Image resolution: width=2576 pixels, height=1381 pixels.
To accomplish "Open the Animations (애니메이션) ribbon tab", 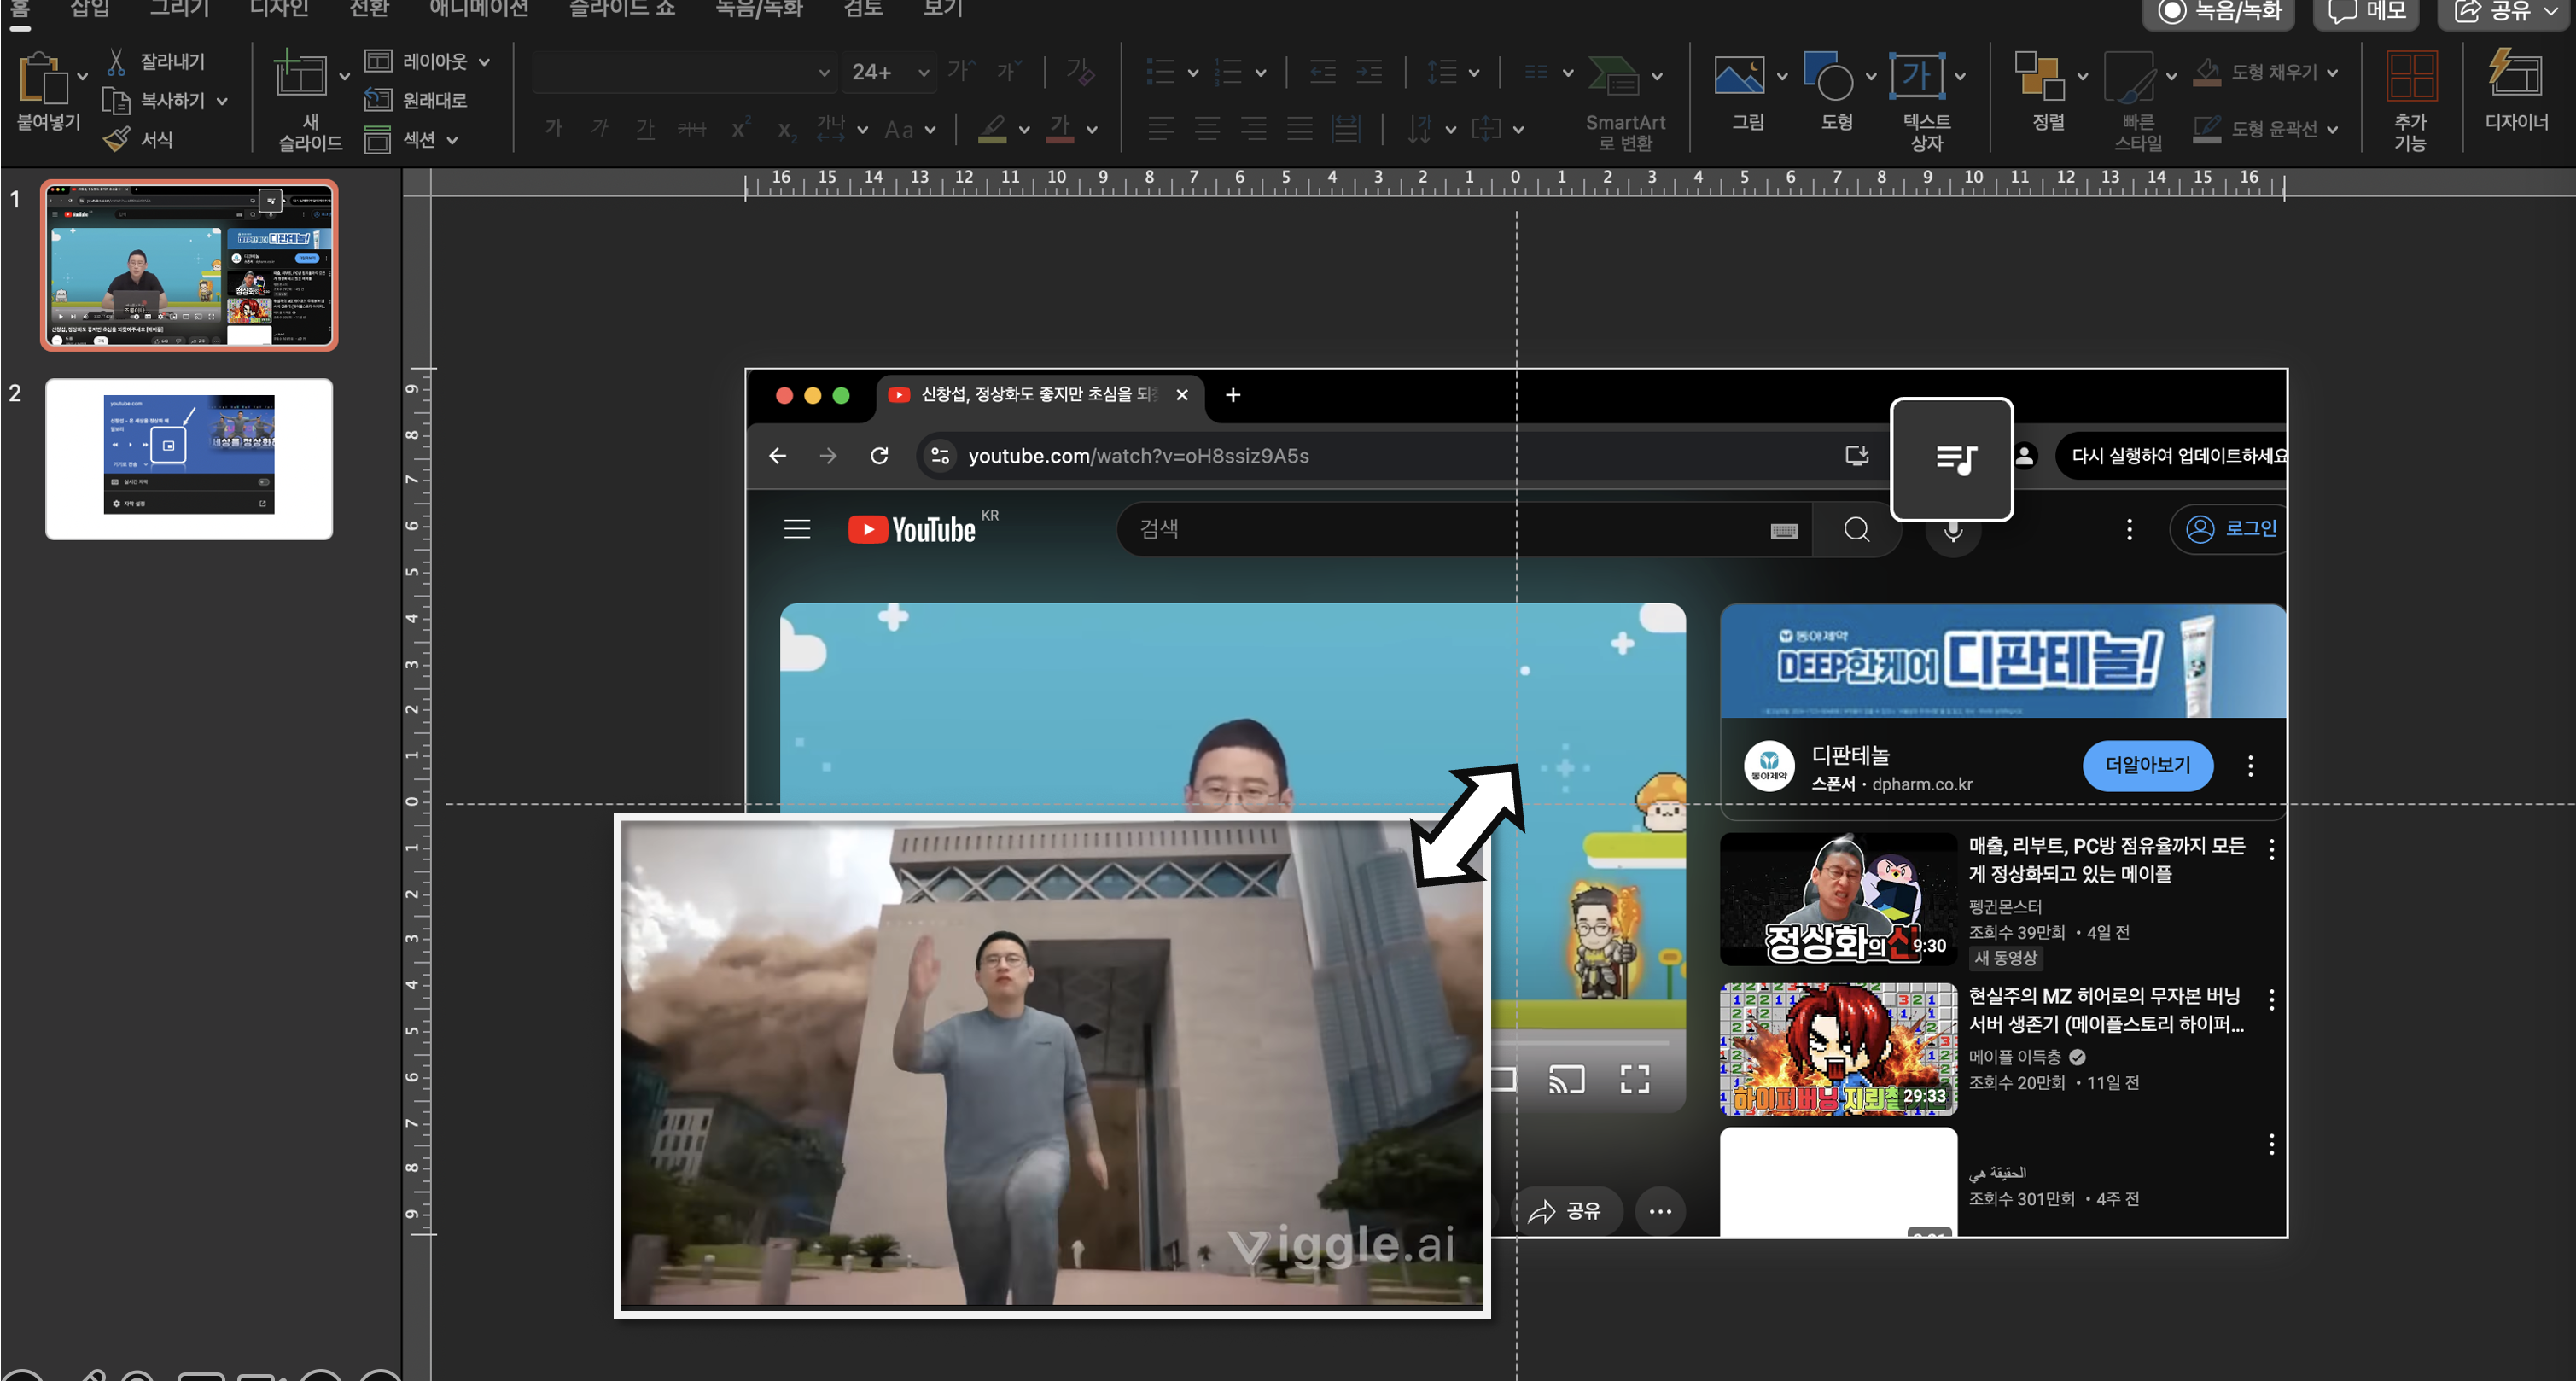I will pyautogui.click(x=478, y=9).
